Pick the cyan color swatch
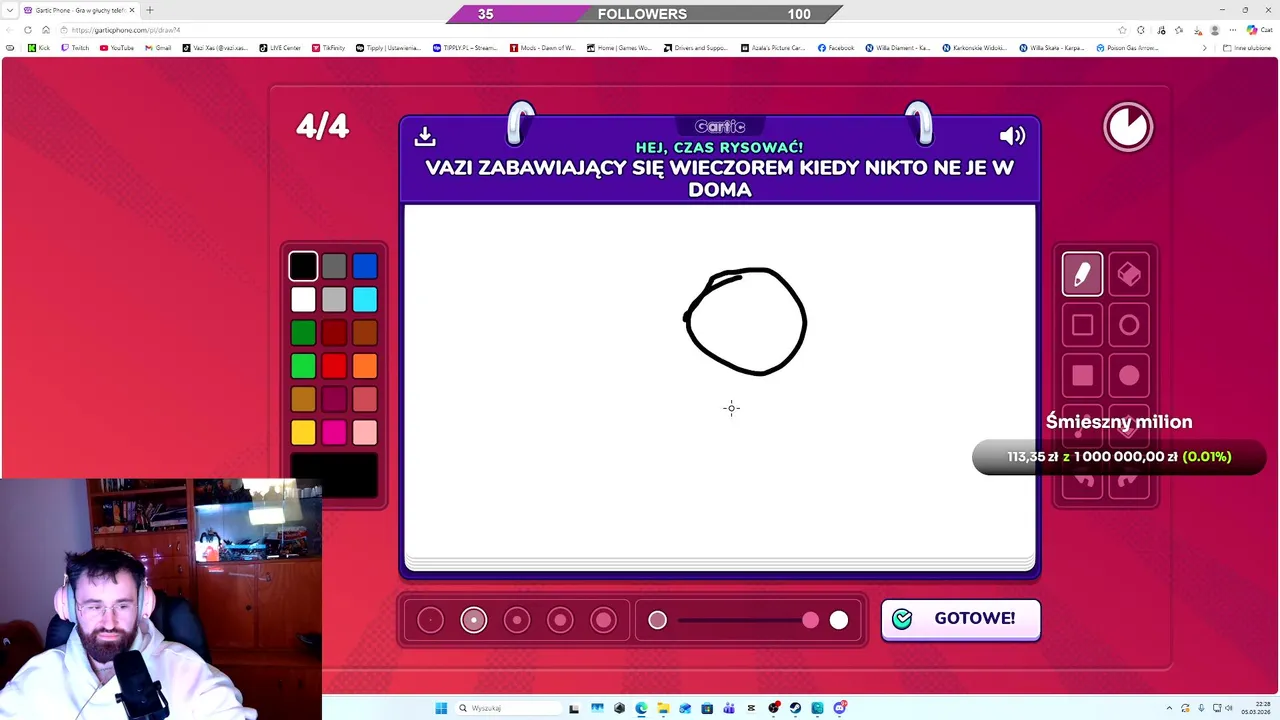The image size is (1280, 720). (x=365, y=299)
